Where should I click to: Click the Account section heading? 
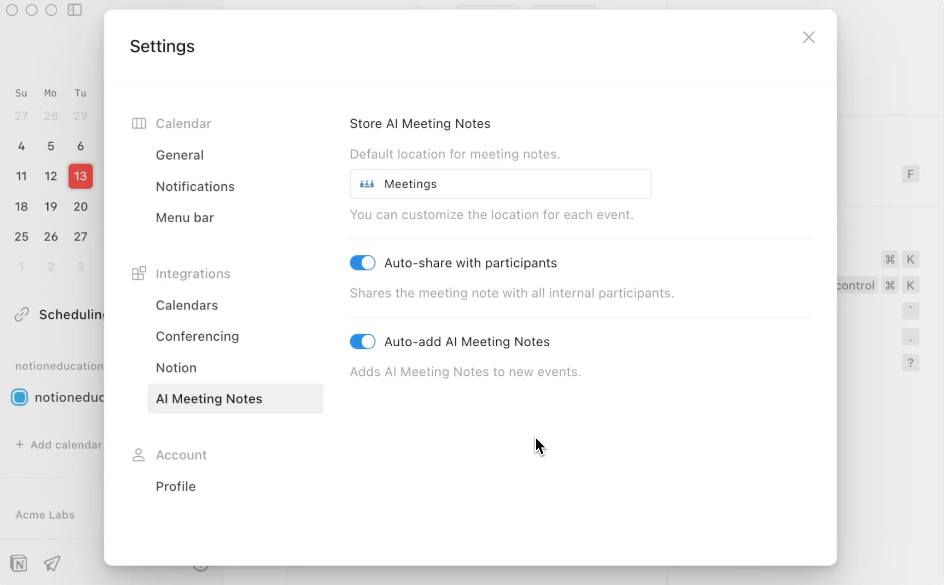click(x=181, y=455)
